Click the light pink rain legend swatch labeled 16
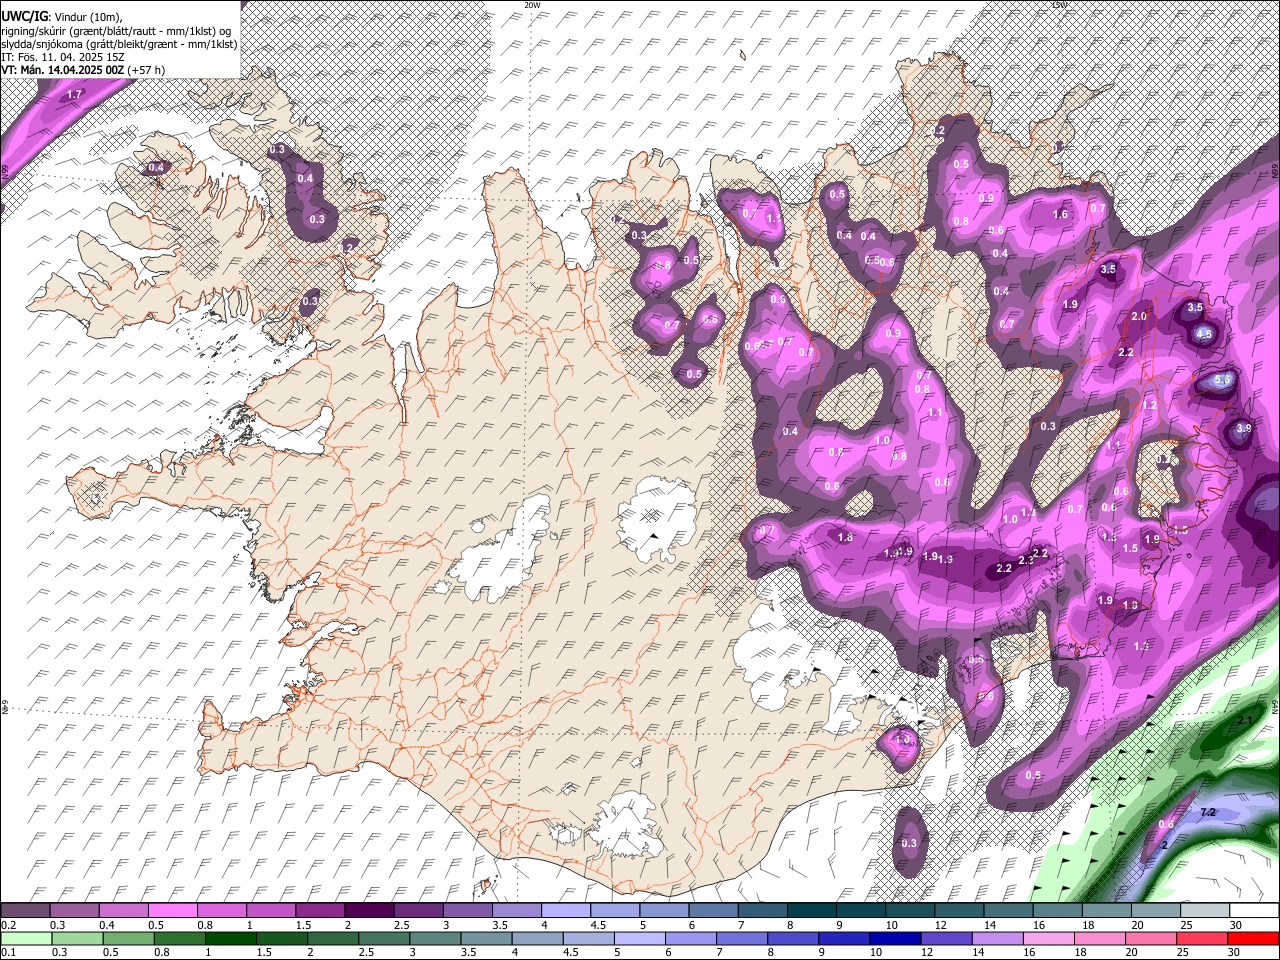This screenshot has height=960, width=1280. [x=1047, y=938]
